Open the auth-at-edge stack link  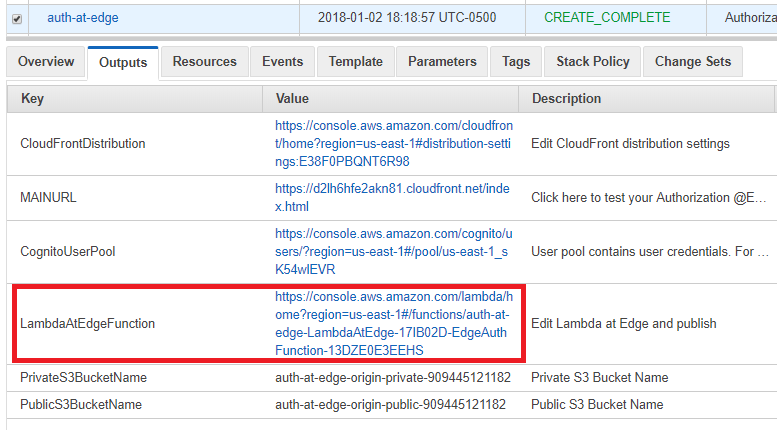tap(83, 18)
